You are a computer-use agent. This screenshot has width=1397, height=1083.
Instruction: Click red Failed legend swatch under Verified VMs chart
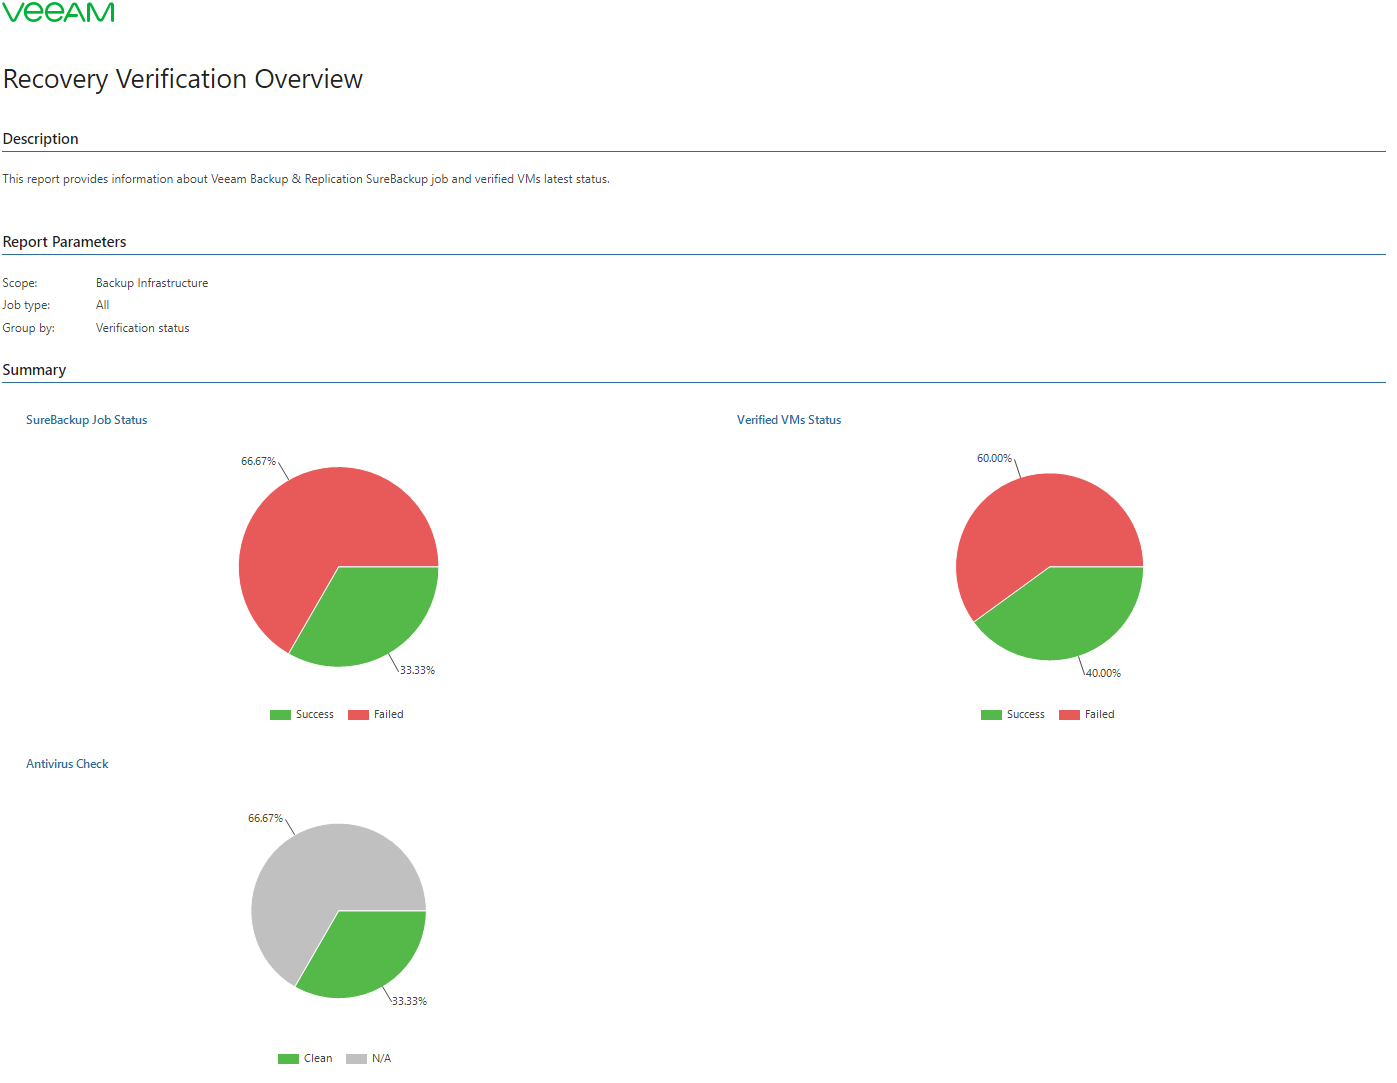(x=1069, y=715)
